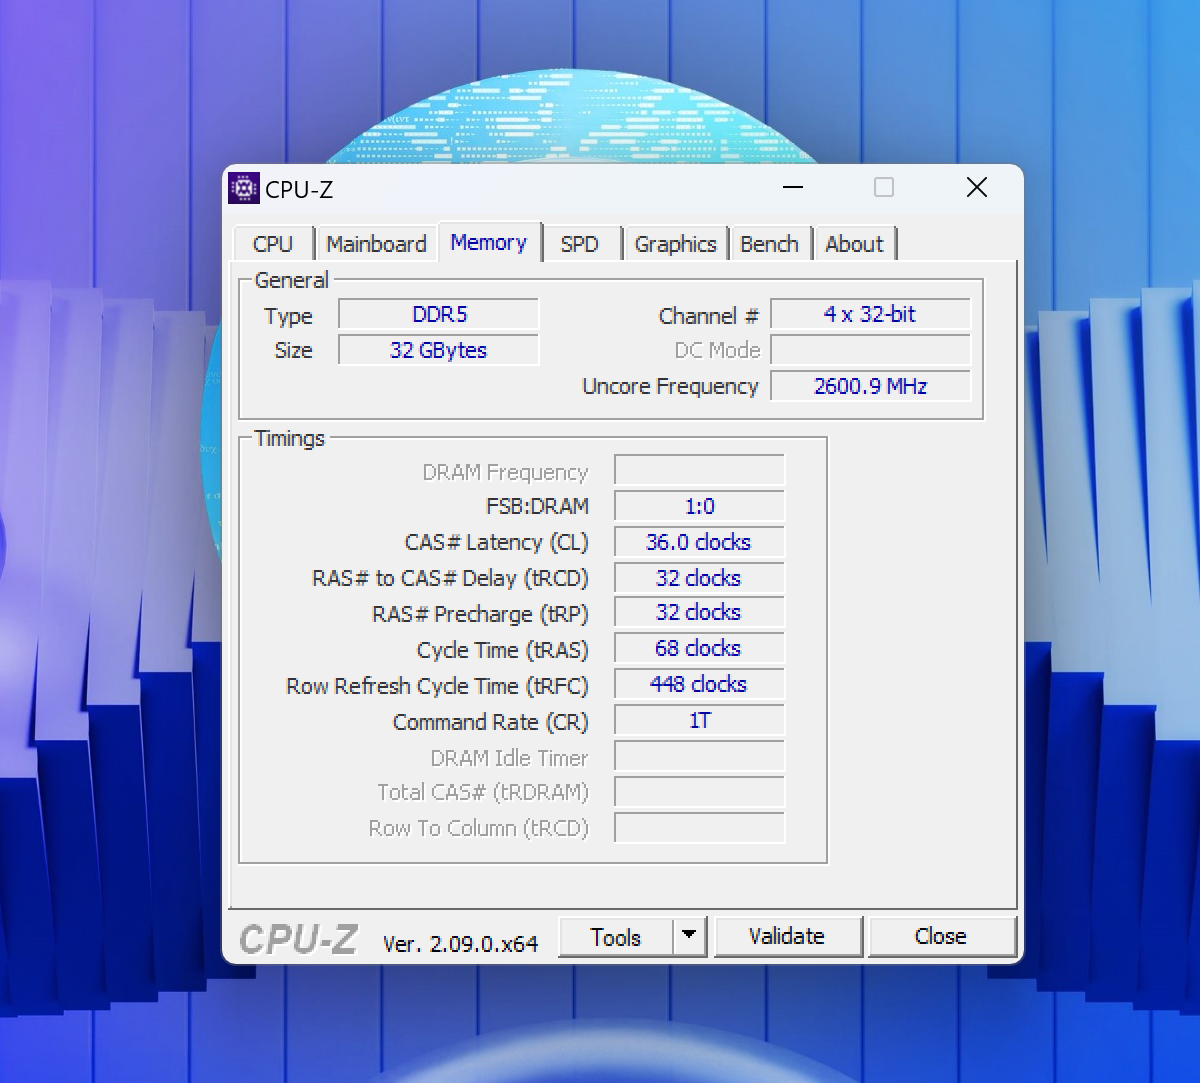Select the 1T command rate value
1200x1083 pixels.
click(700, 720)
